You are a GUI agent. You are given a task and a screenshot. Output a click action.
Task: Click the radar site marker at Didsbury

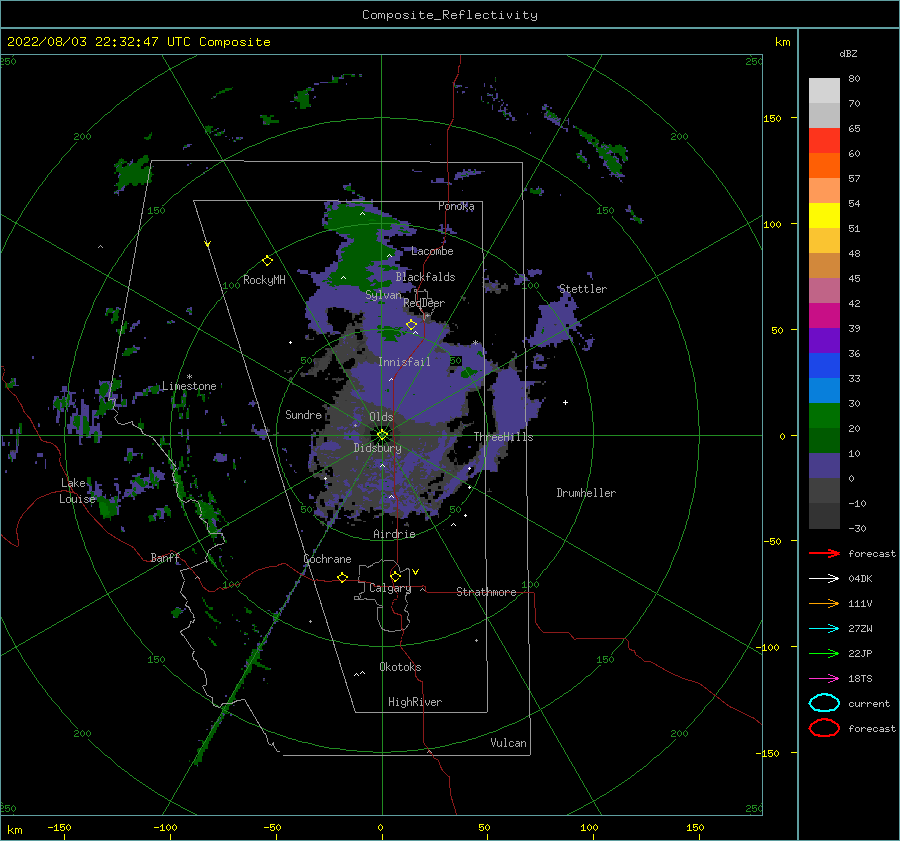click(382, 435)
